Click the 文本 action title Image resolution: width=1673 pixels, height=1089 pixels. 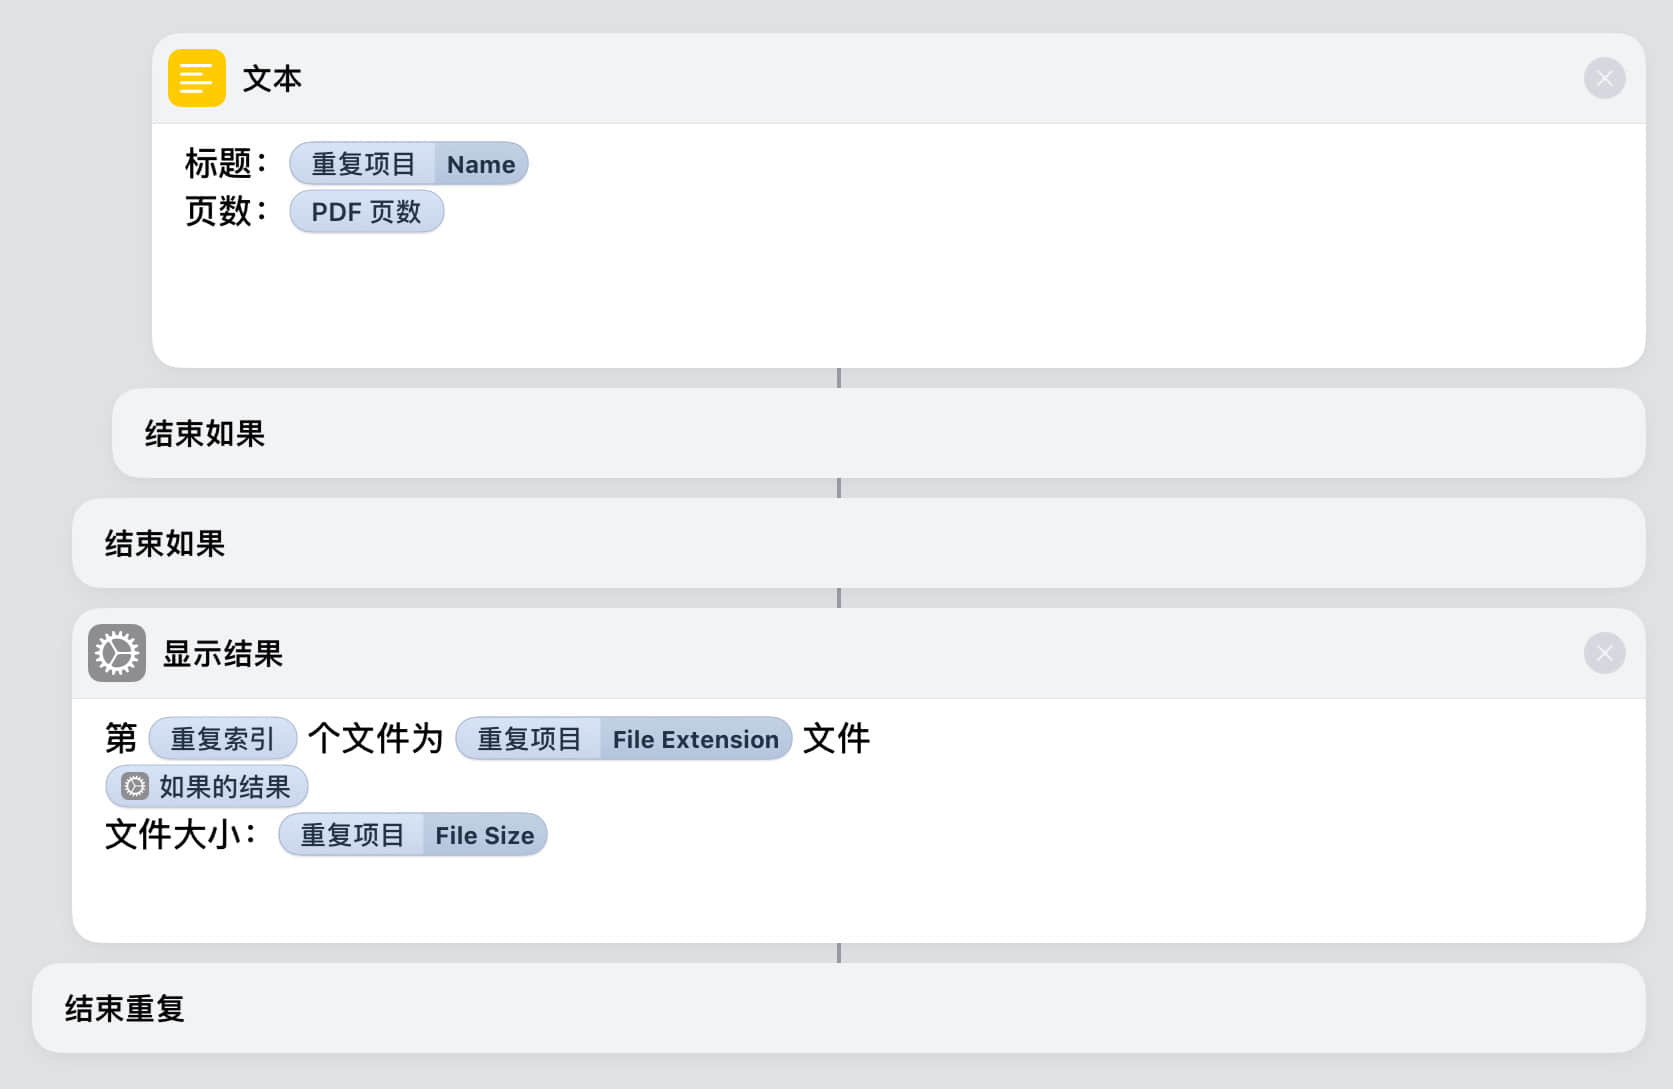(272, 78)
